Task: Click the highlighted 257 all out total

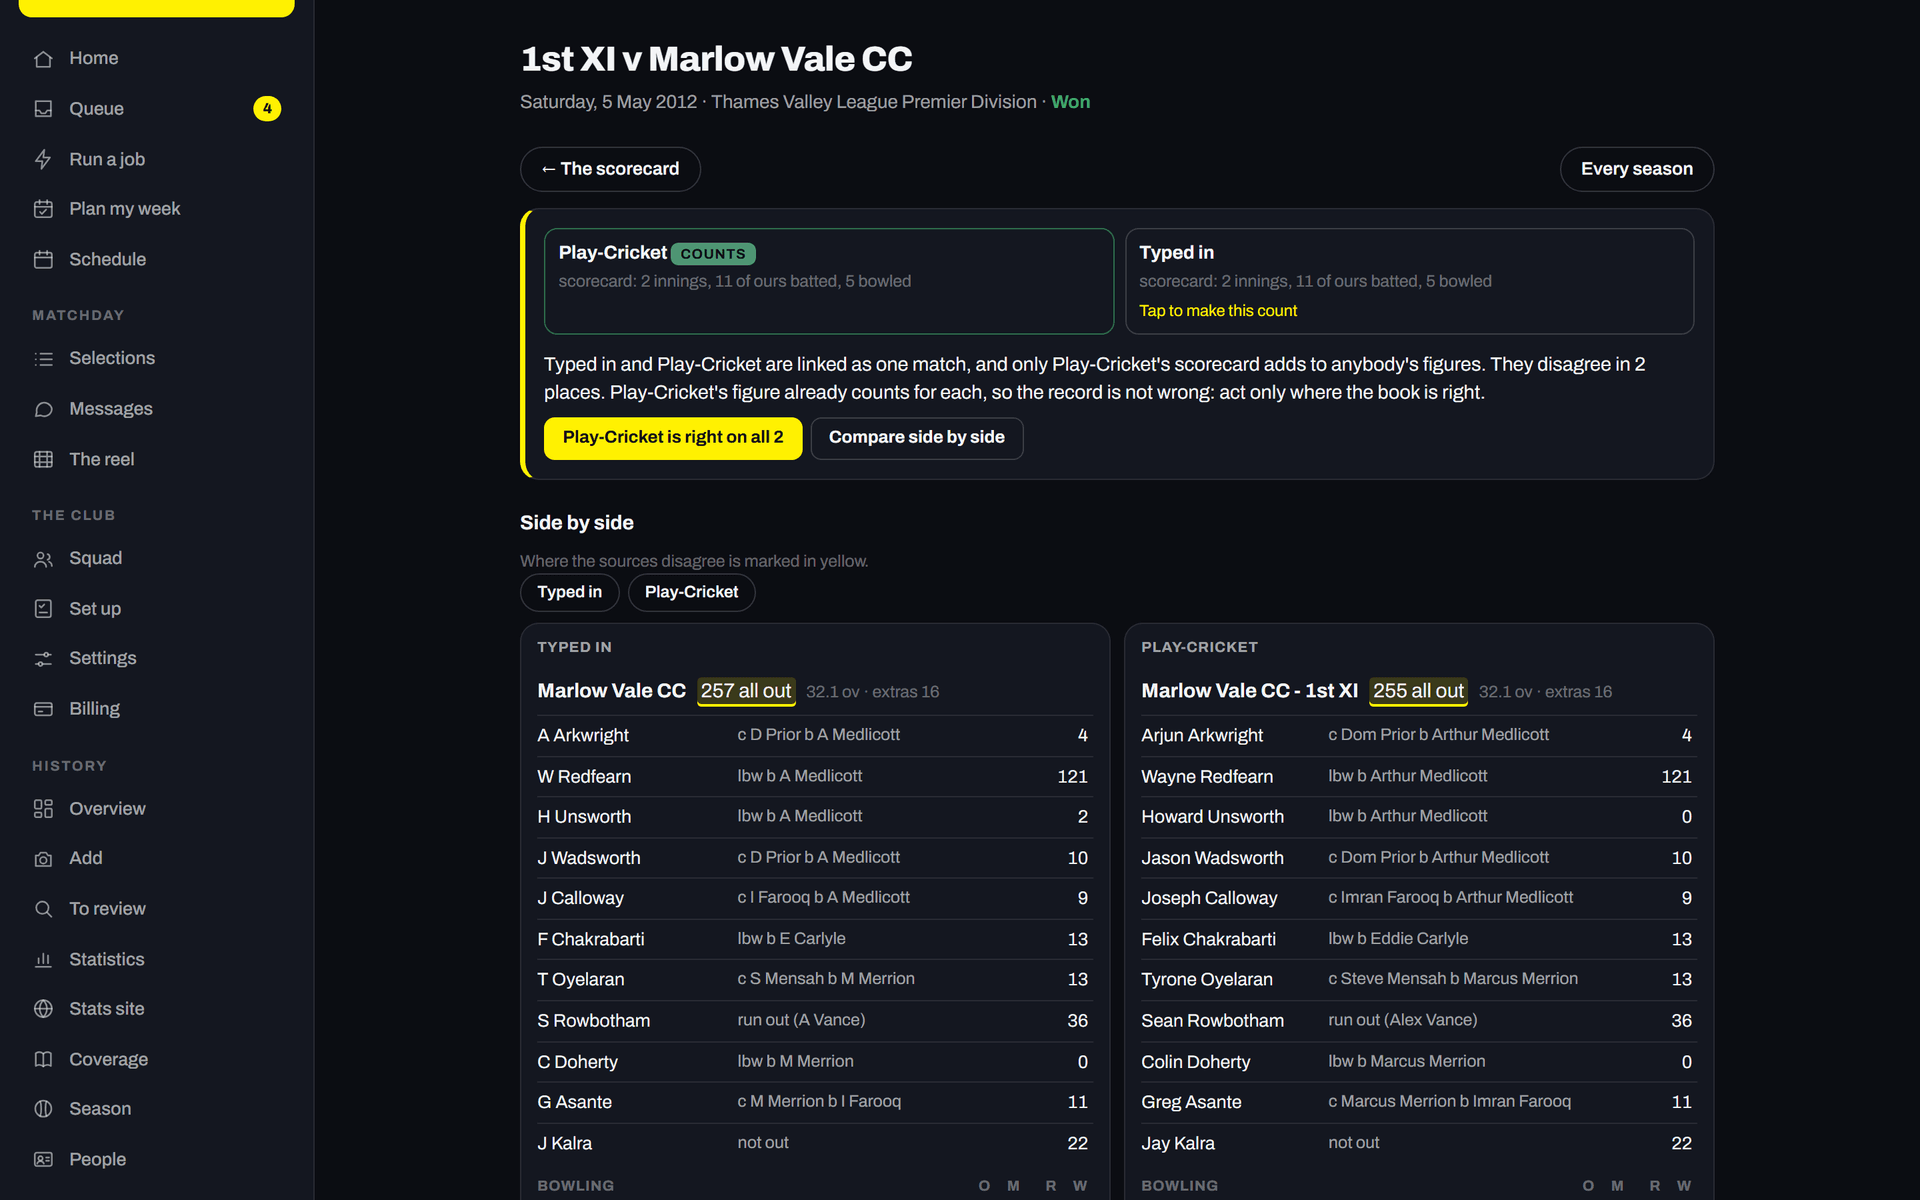Action: 746,691
